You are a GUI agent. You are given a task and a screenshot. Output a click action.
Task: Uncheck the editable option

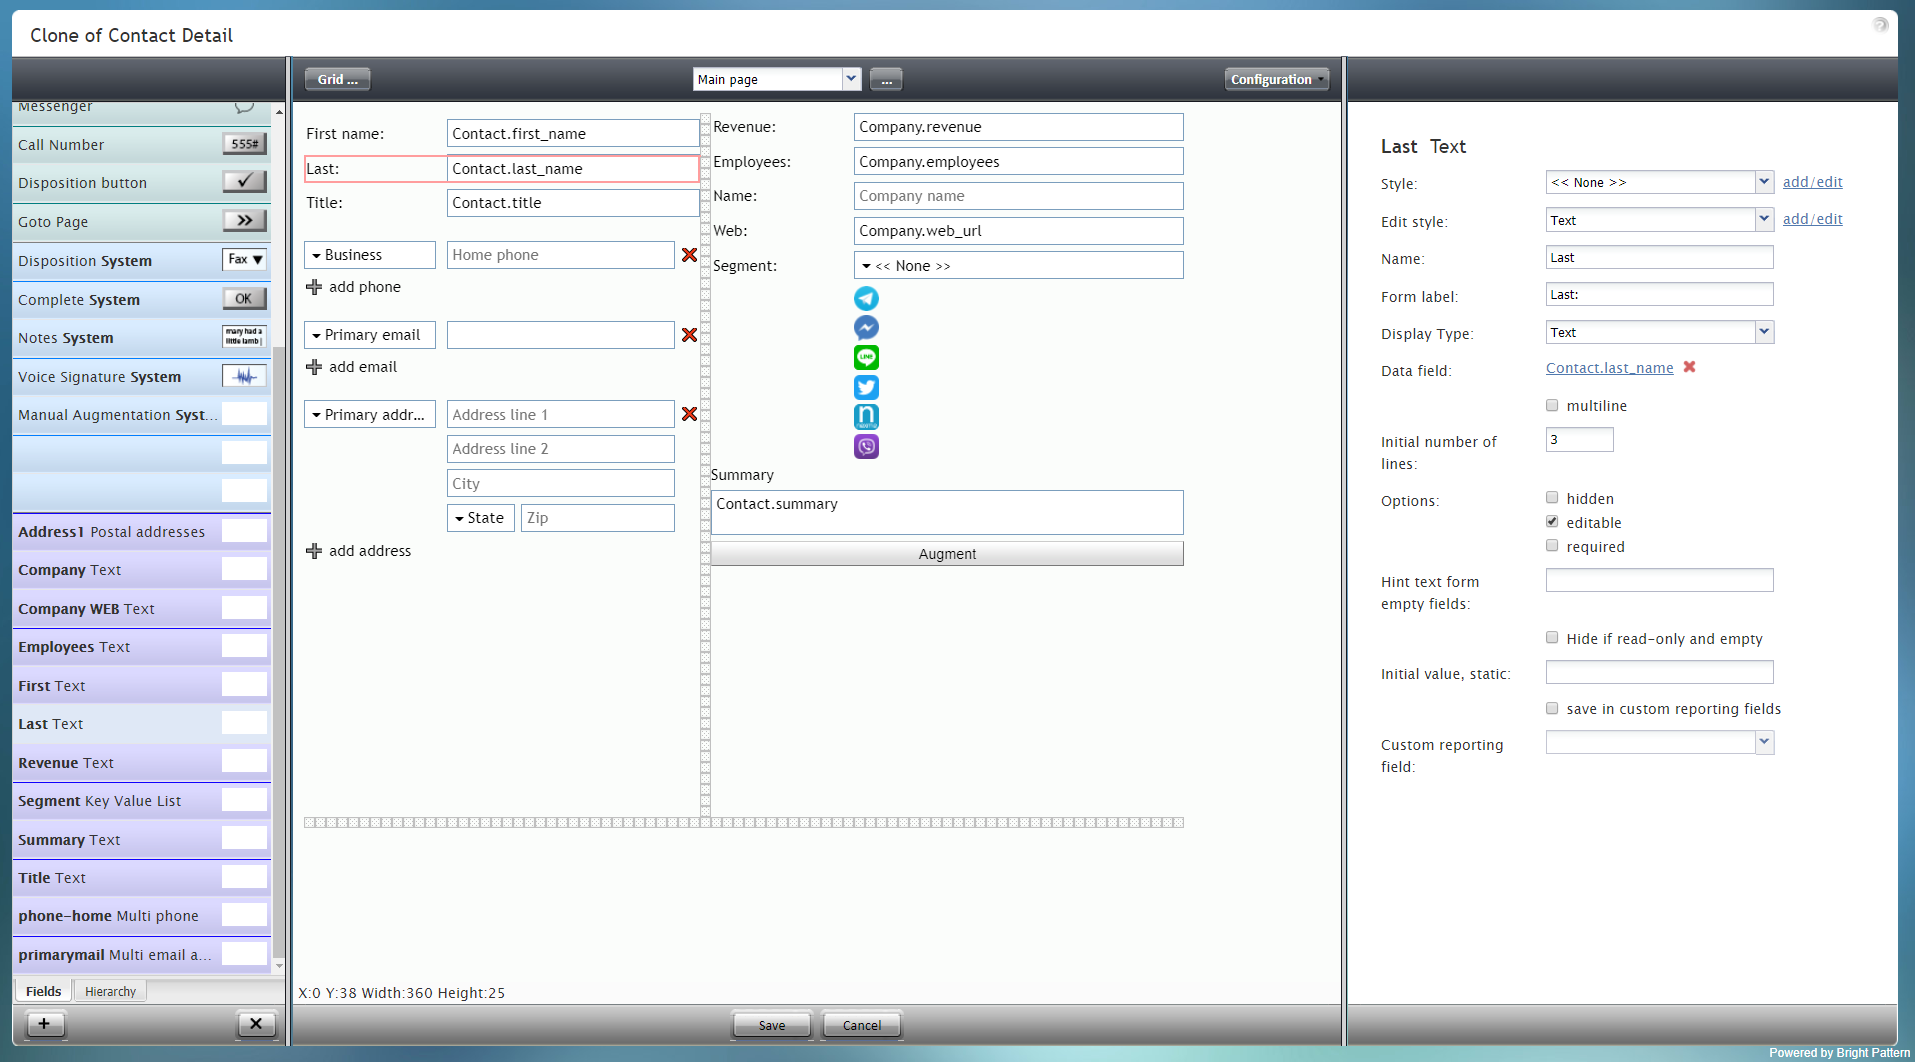pos(1552,521)
